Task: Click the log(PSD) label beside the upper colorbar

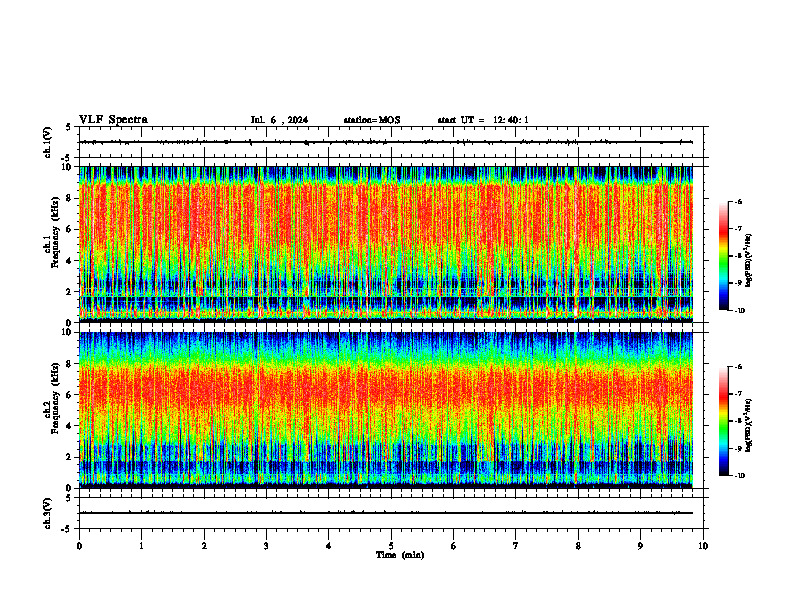Action: click(749, 261)
